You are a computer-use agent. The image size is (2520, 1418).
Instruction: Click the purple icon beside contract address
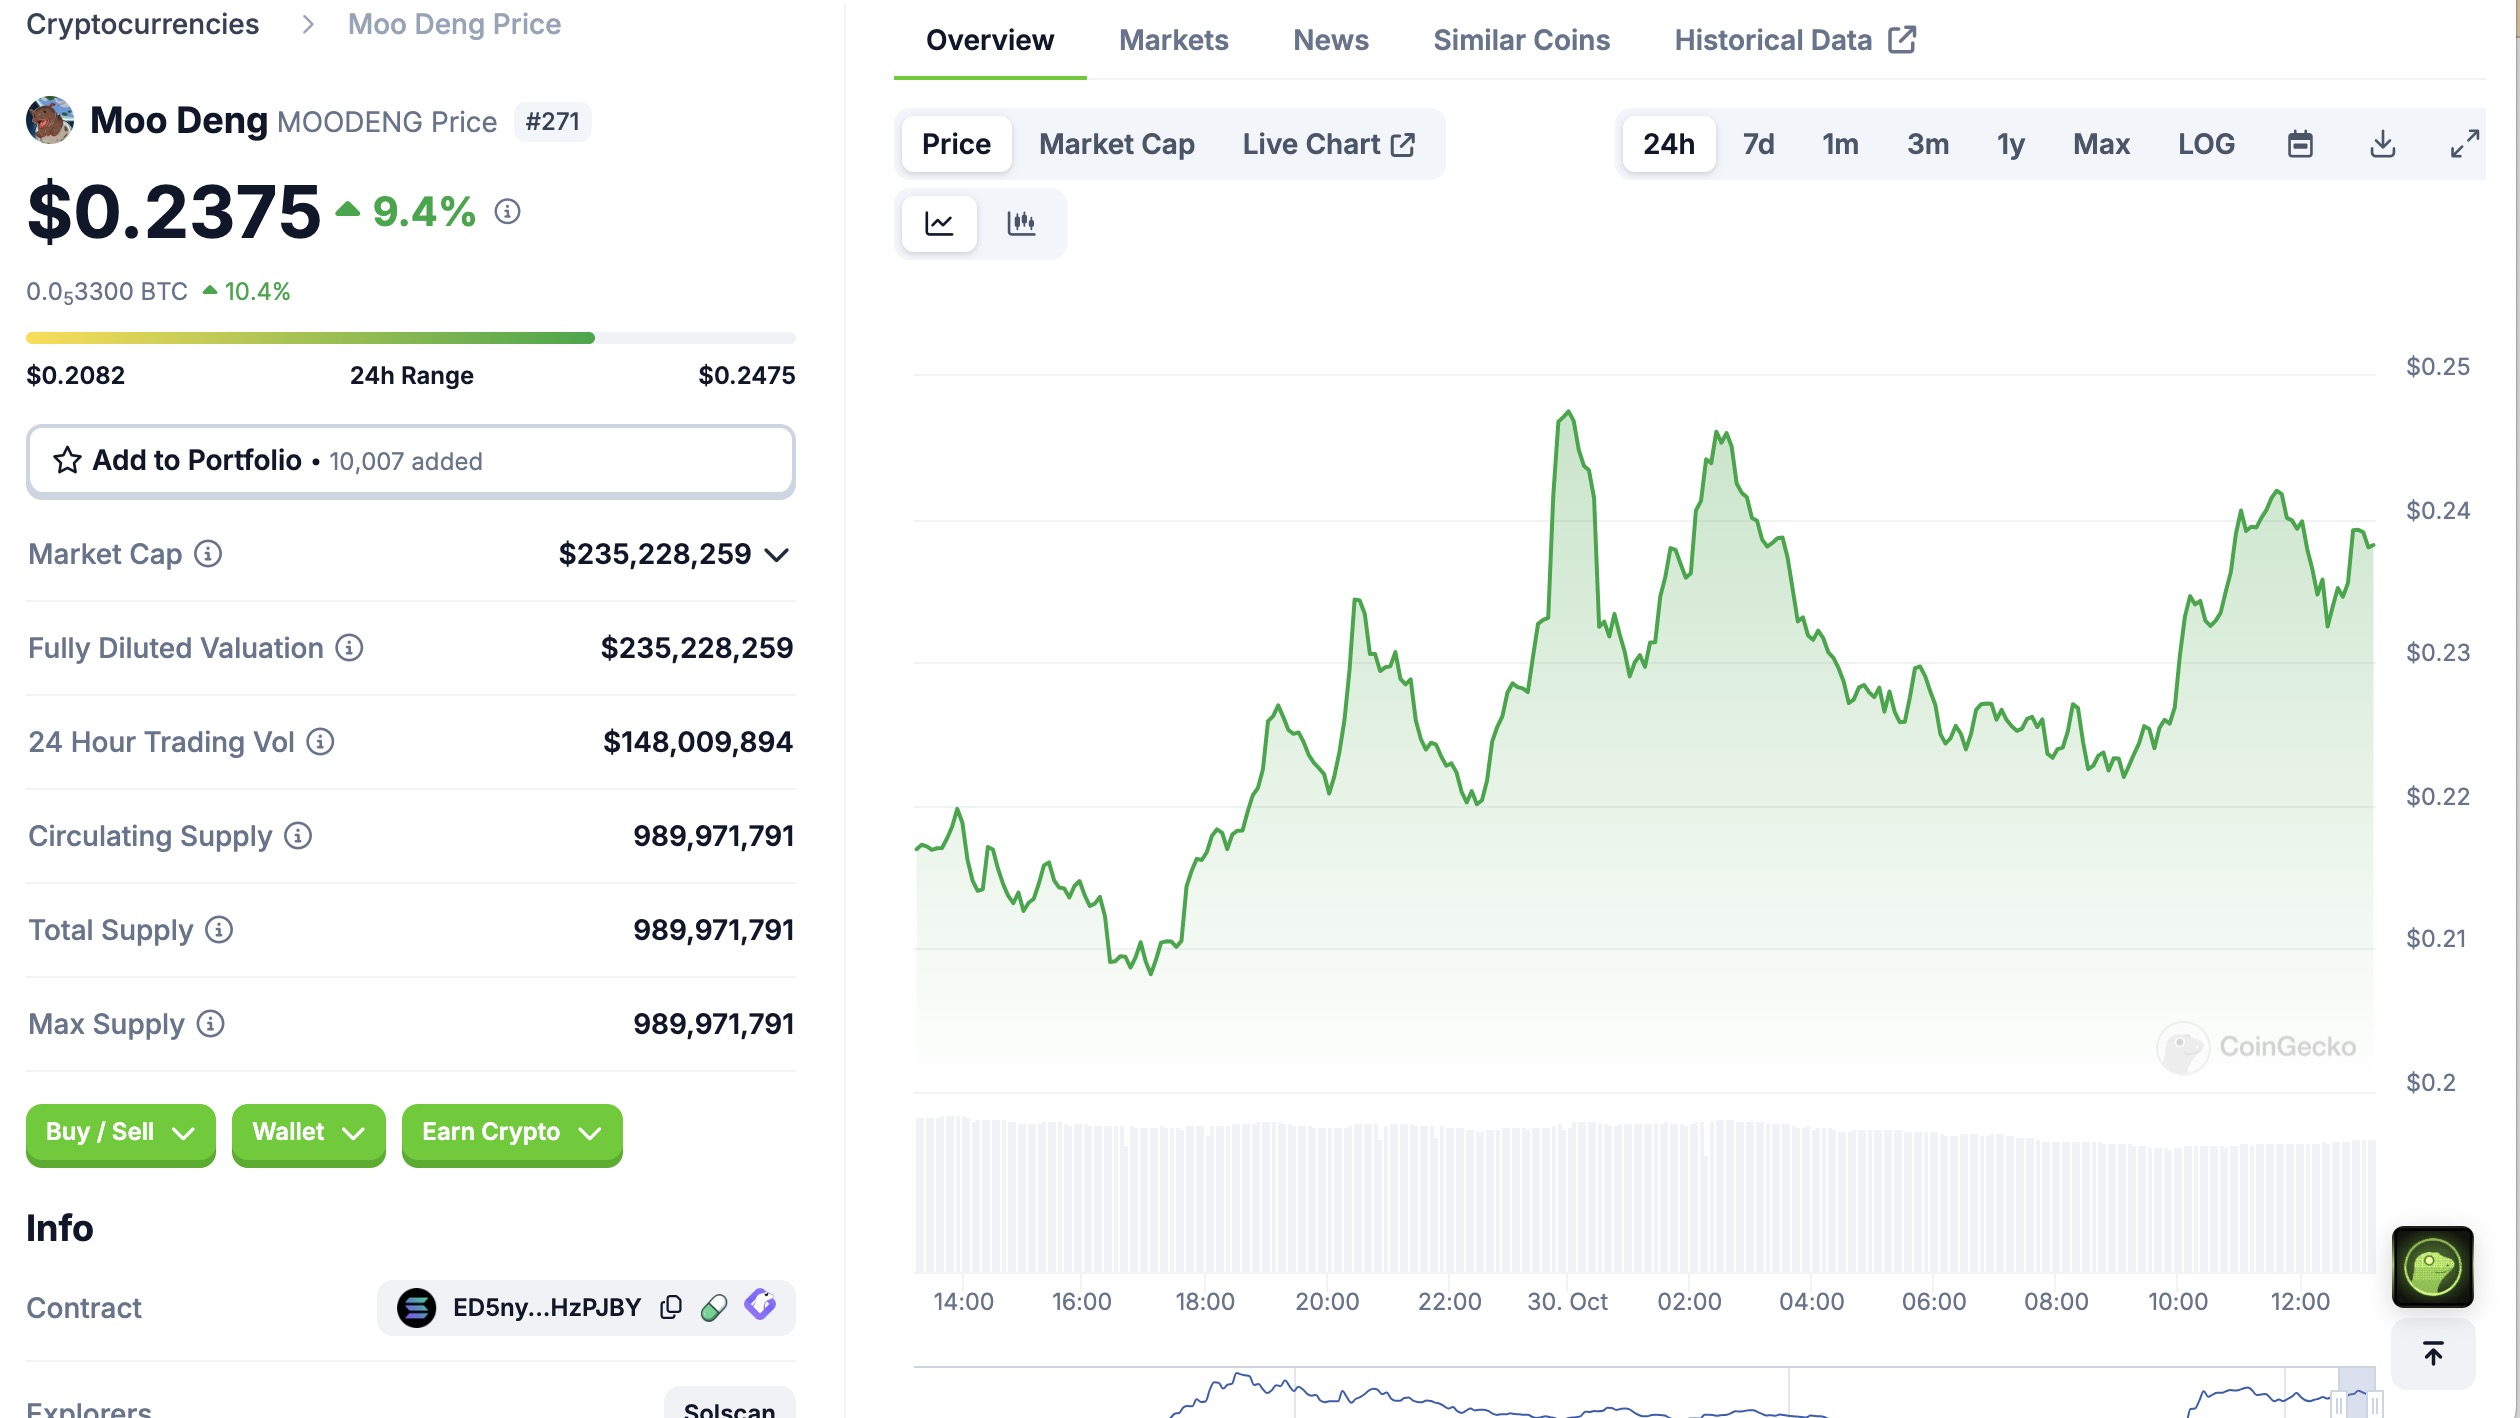(760, 1304)
